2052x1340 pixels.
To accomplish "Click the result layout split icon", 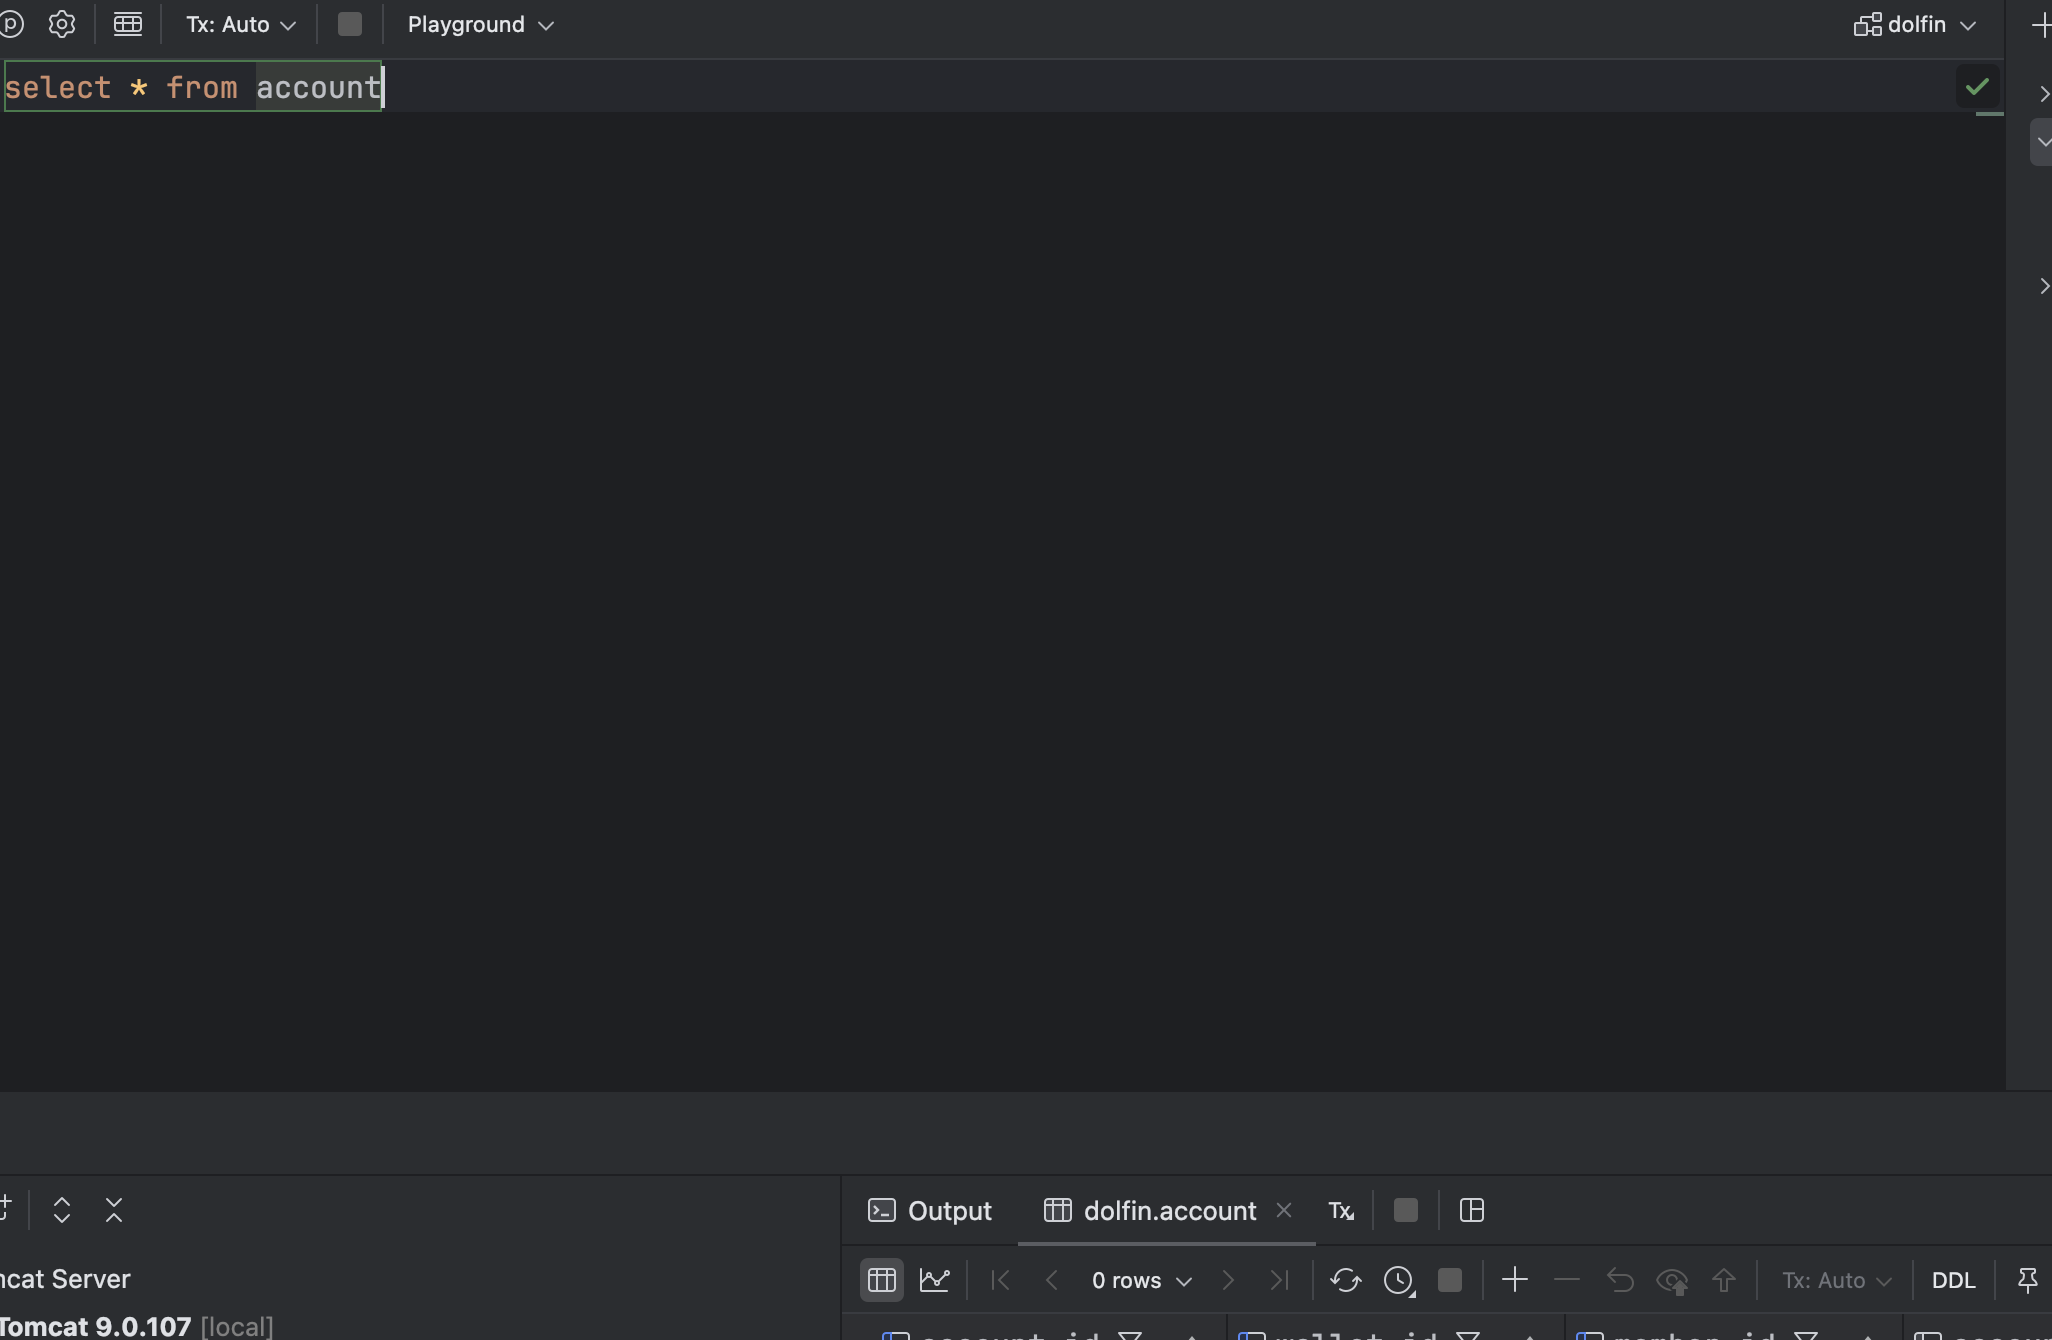I will 1471,1211.
